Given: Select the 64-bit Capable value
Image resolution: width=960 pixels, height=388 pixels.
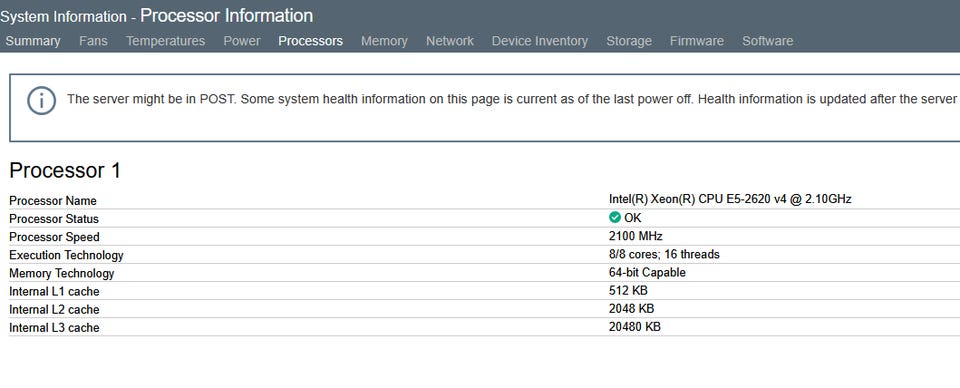Looking at the screenshot, I should [x=647, y=272].
